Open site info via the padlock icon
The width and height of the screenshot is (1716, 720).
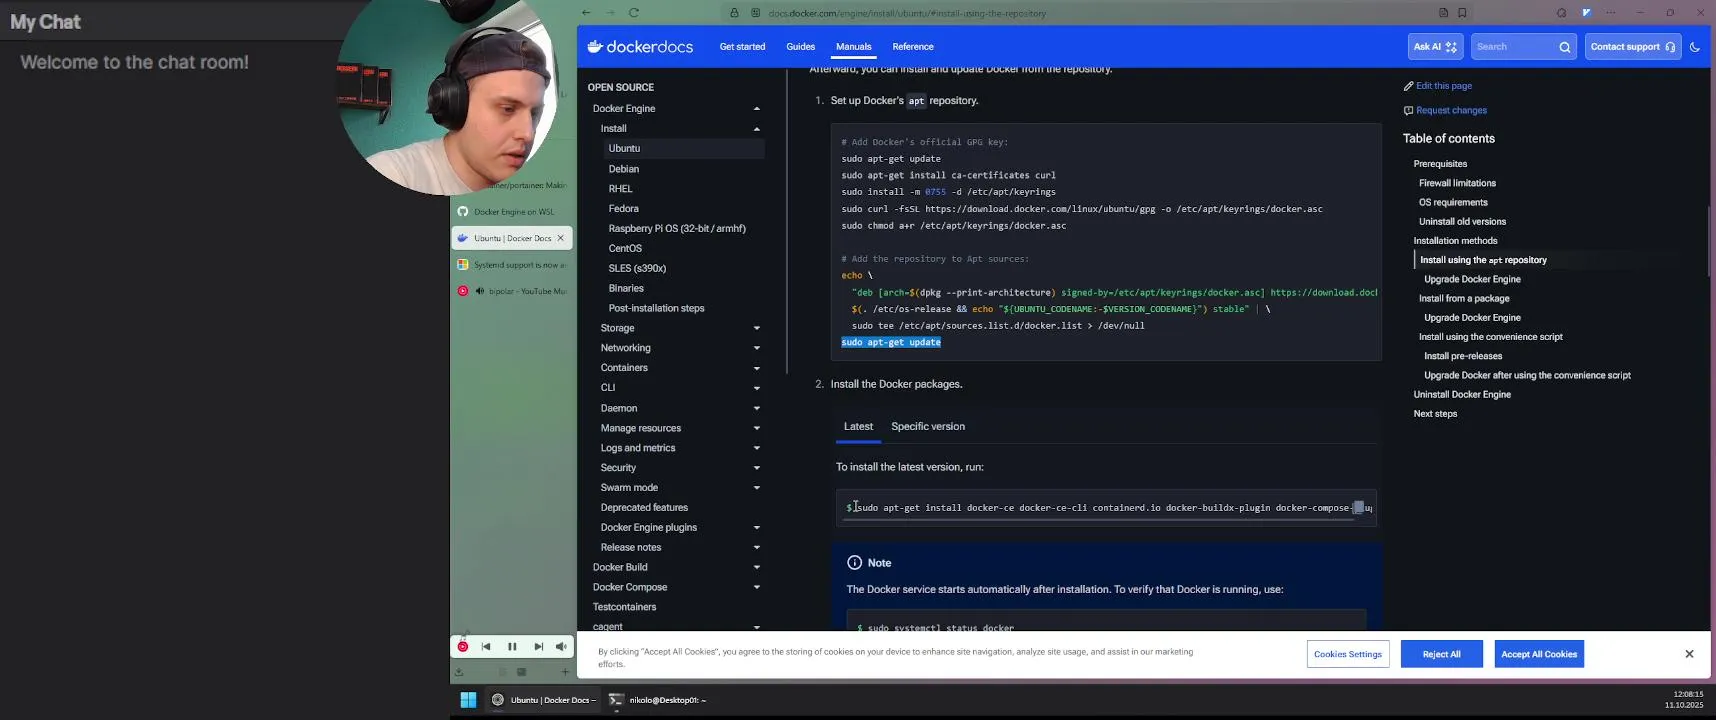[735, 13]
